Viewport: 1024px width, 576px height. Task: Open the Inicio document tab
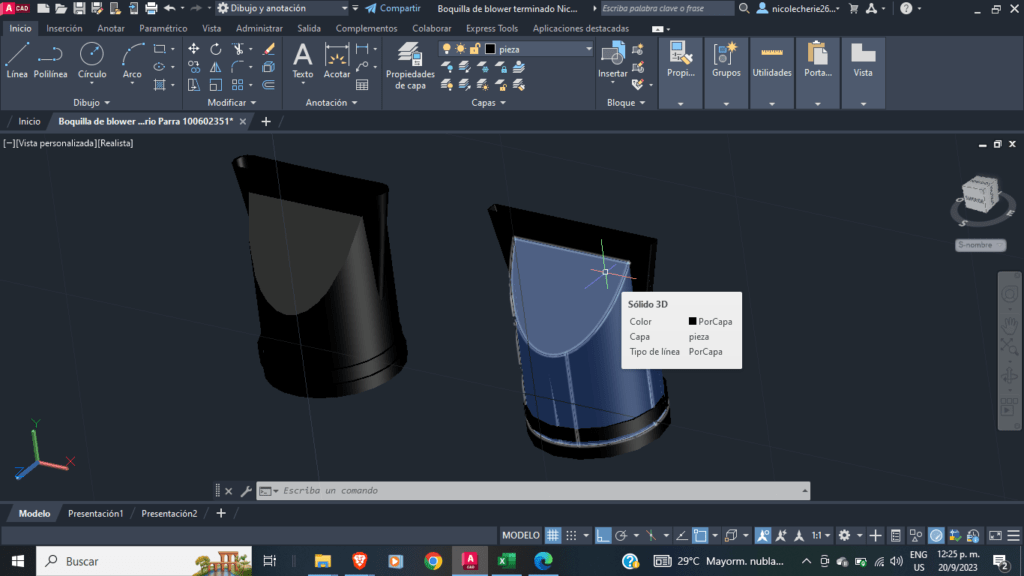click(29, 121)
